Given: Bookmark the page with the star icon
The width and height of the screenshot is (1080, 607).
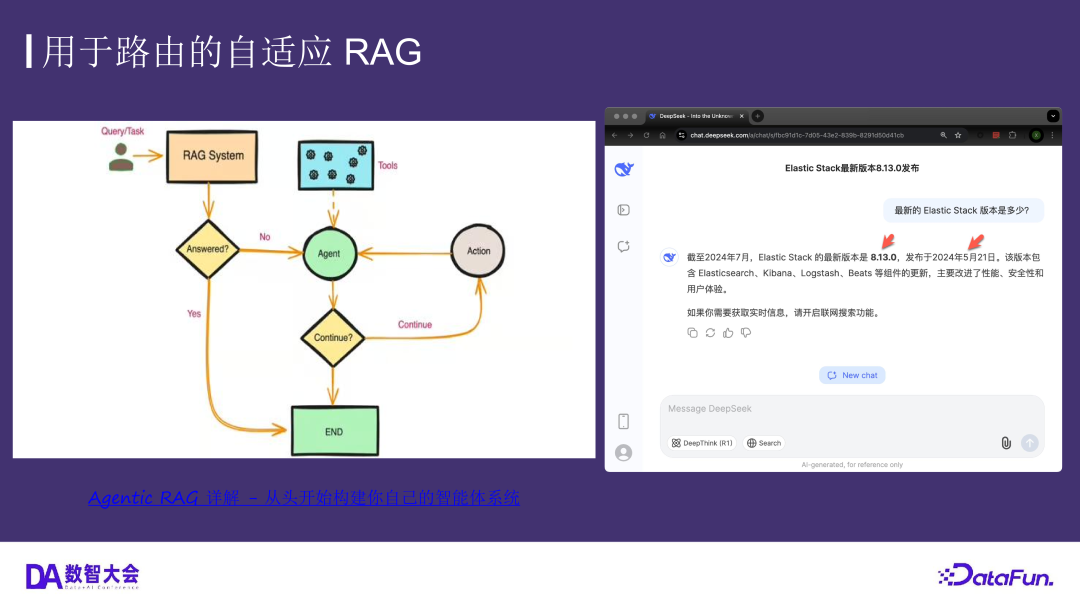Looking at the screenshot, I should click(958, 135).
